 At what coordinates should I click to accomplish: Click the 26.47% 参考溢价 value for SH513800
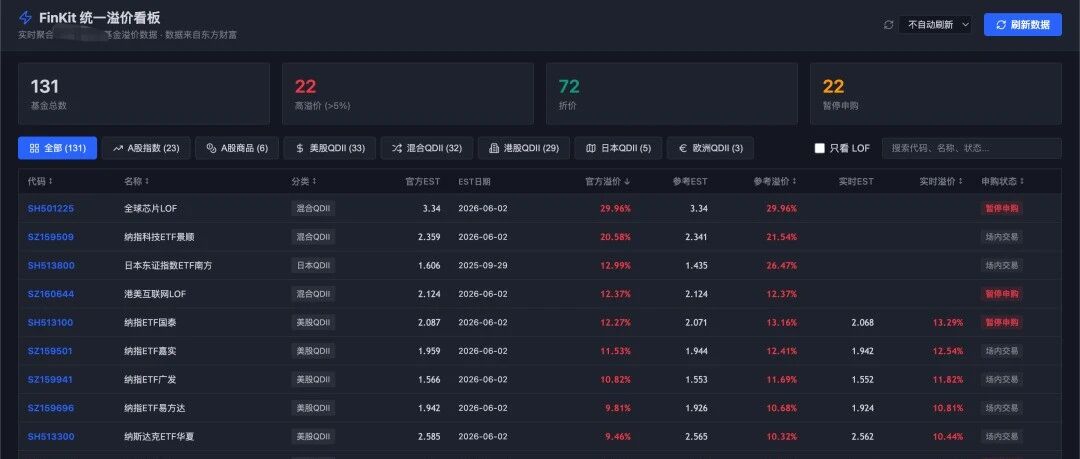click(782, 265)
